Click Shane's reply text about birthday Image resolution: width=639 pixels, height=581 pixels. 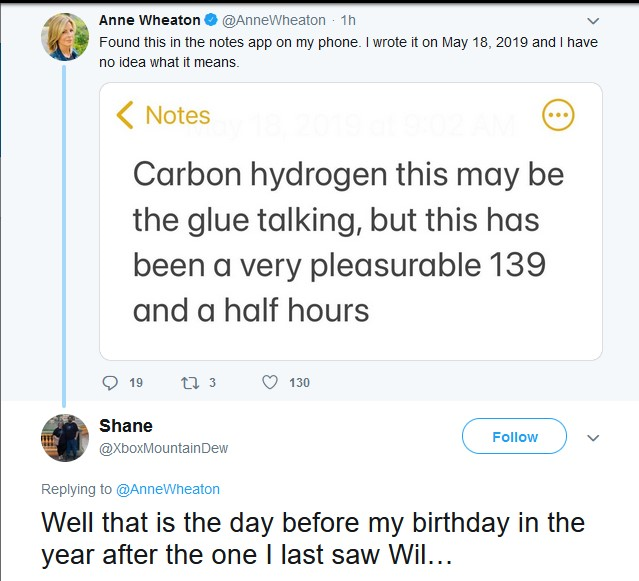(312, 538)
